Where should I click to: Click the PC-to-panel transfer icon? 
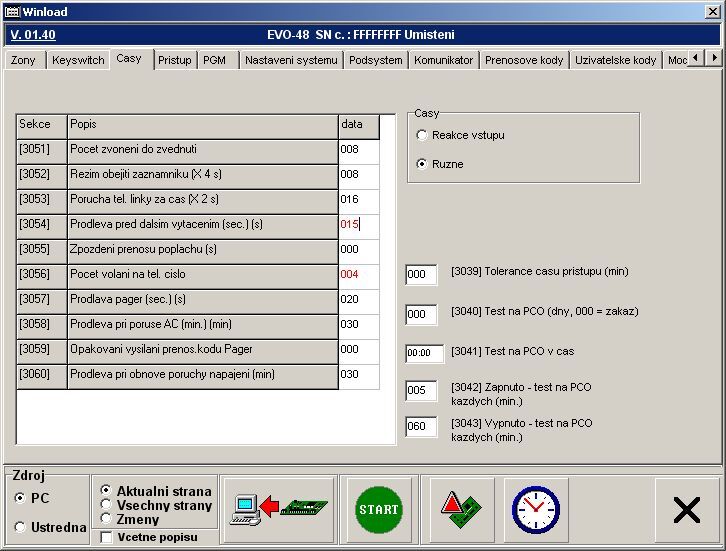coord(278,508)
